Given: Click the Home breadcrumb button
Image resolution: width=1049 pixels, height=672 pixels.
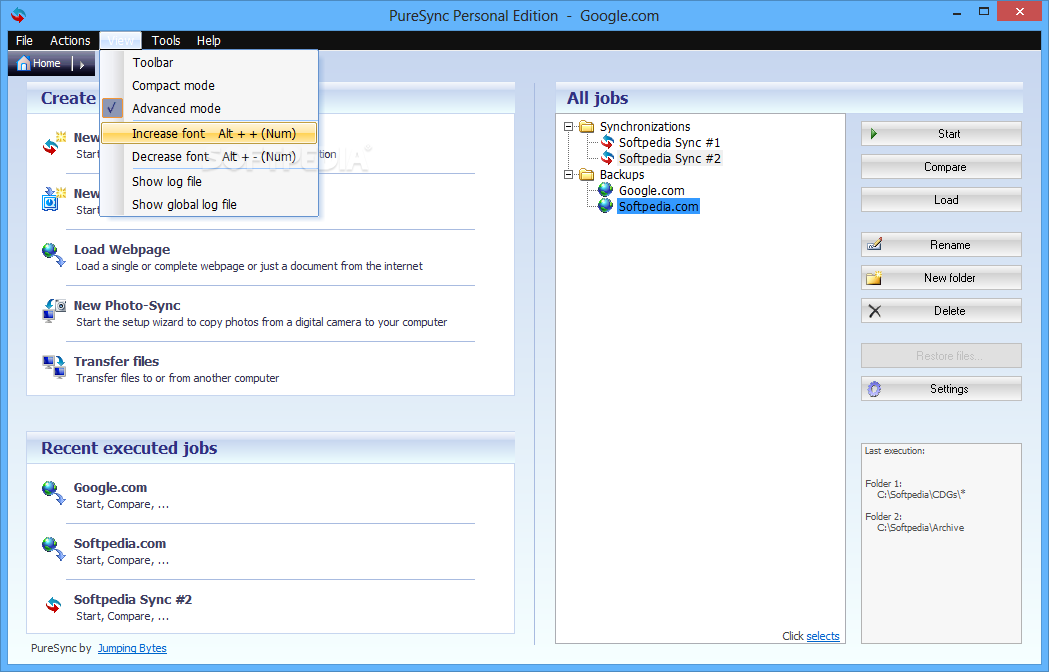Looking at the screenshot, I should click(39, 64).
